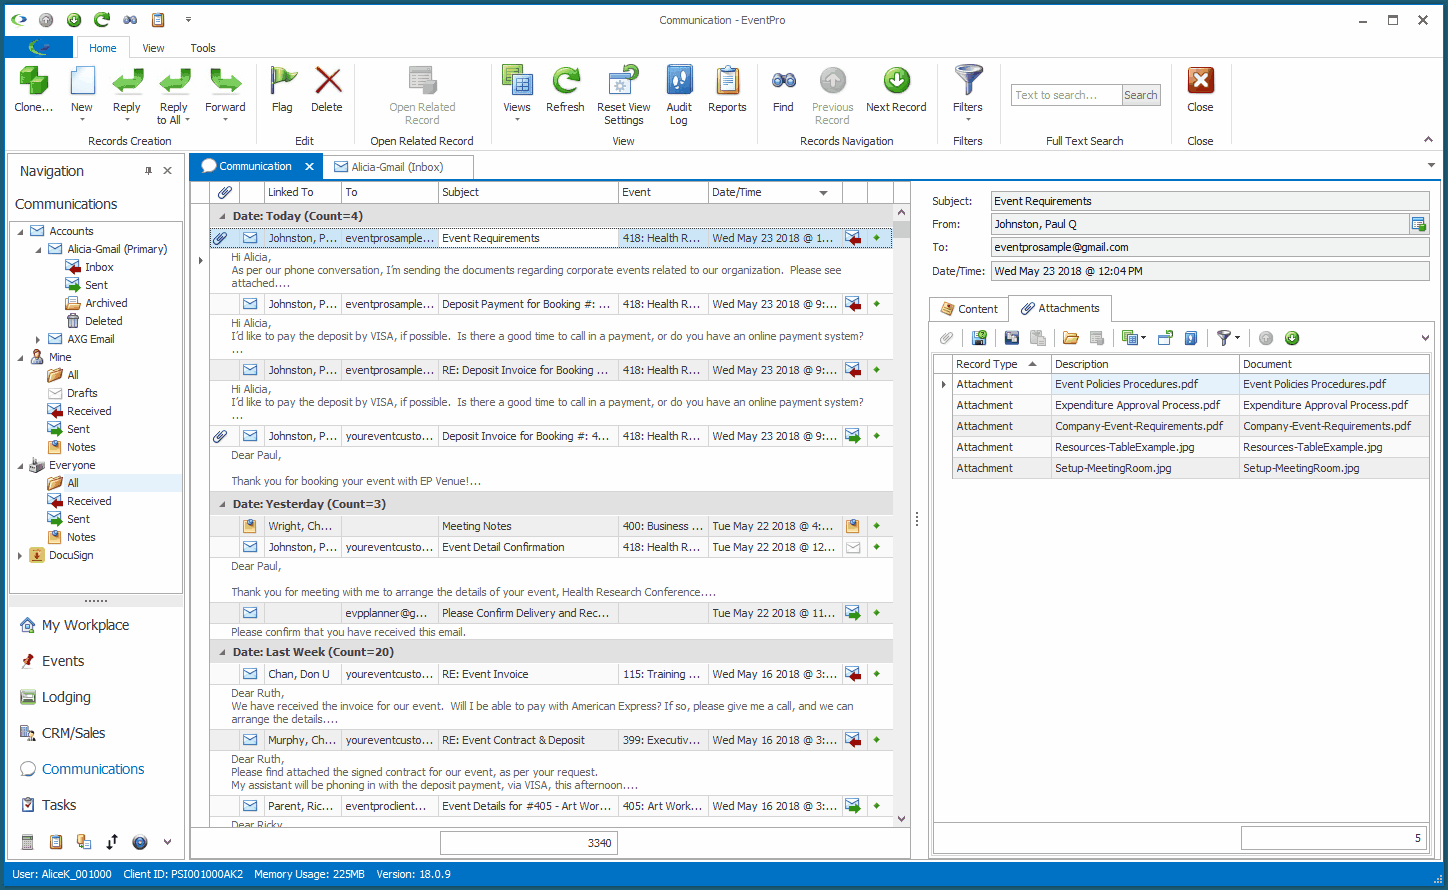This screenshot has width=1448, height=890.
Task: Select the Attachments tab
Action: click(x=1060, y=308)
